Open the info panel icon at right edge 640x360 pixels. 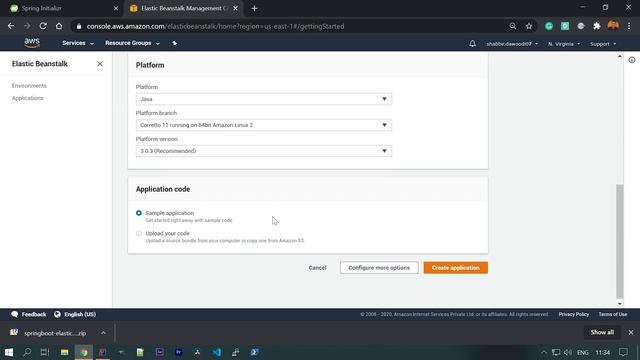(x=632, y=60)
